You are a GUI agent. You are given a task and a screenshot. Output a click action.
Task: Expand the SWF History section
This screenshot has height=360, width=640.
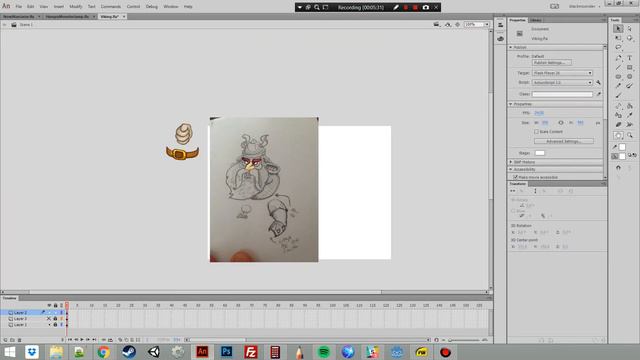511,162
